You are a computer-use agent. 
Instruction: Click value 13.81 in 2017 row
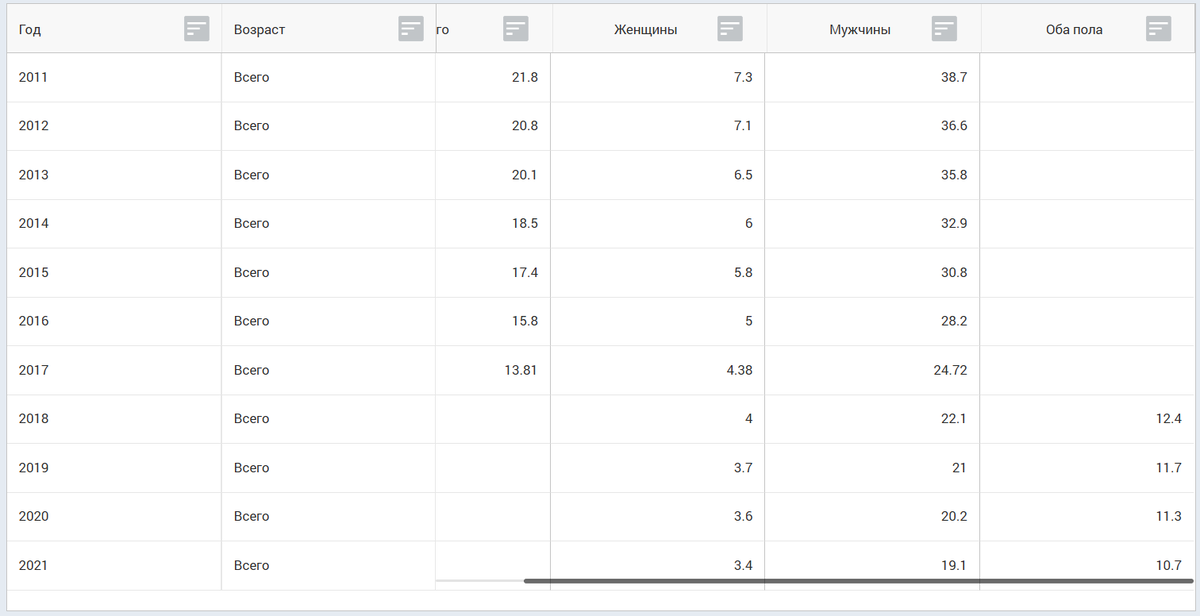point(521,370)
